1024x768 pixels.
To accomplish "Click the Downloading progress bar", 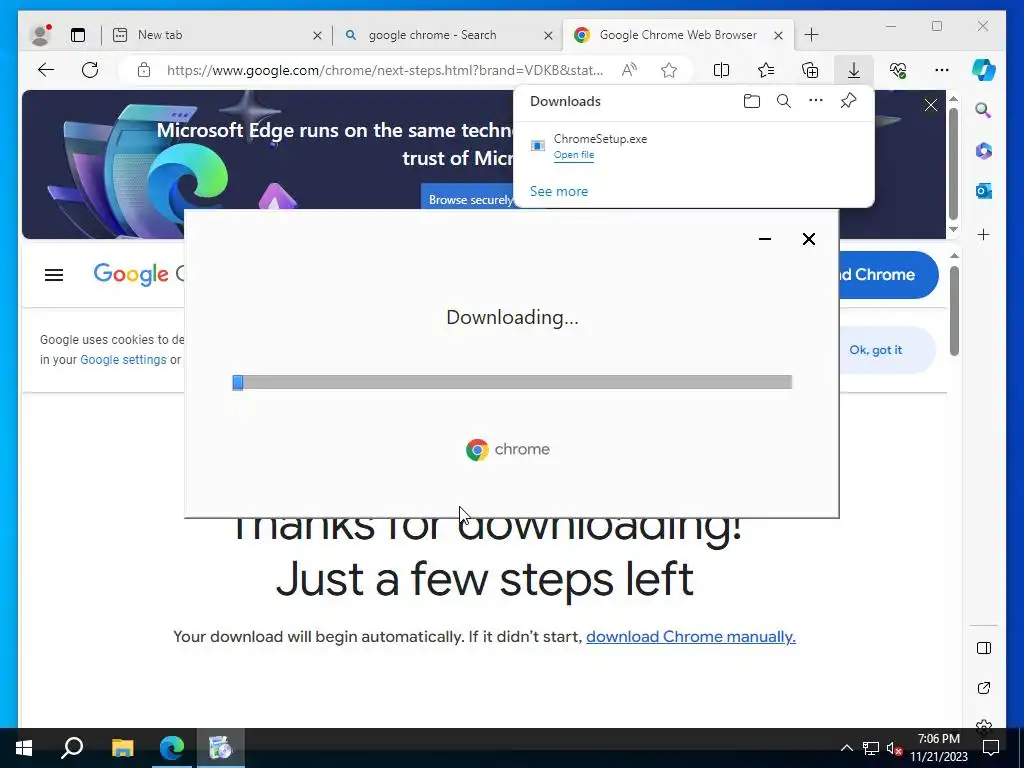I will click(x=512, y=382).
